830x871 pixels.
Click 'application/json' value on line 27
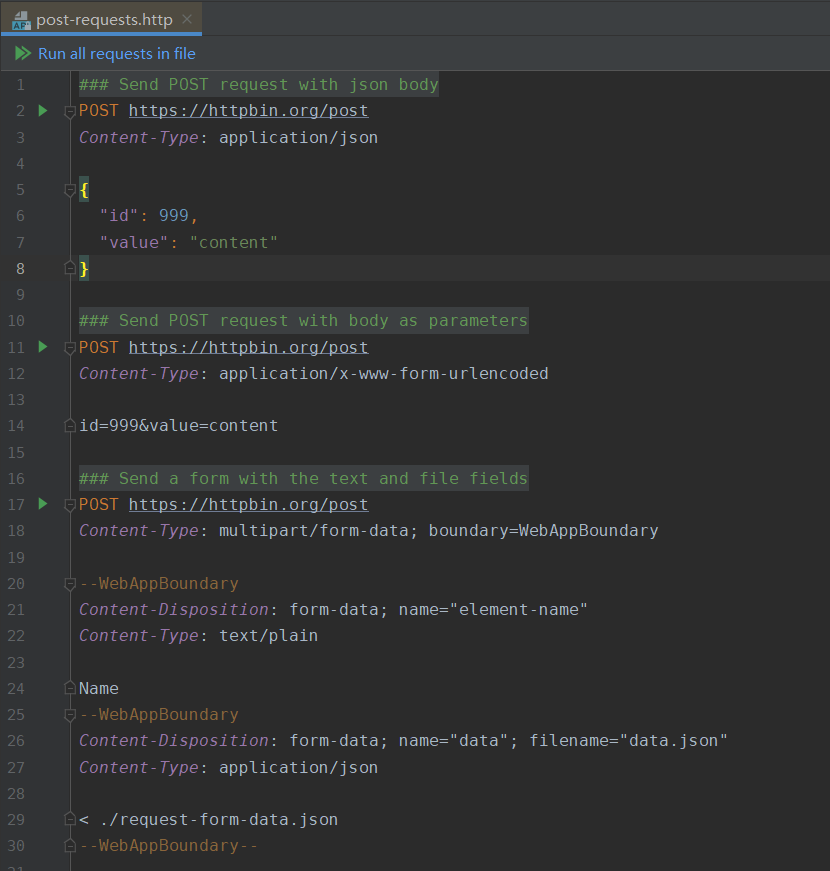(298, 767)
